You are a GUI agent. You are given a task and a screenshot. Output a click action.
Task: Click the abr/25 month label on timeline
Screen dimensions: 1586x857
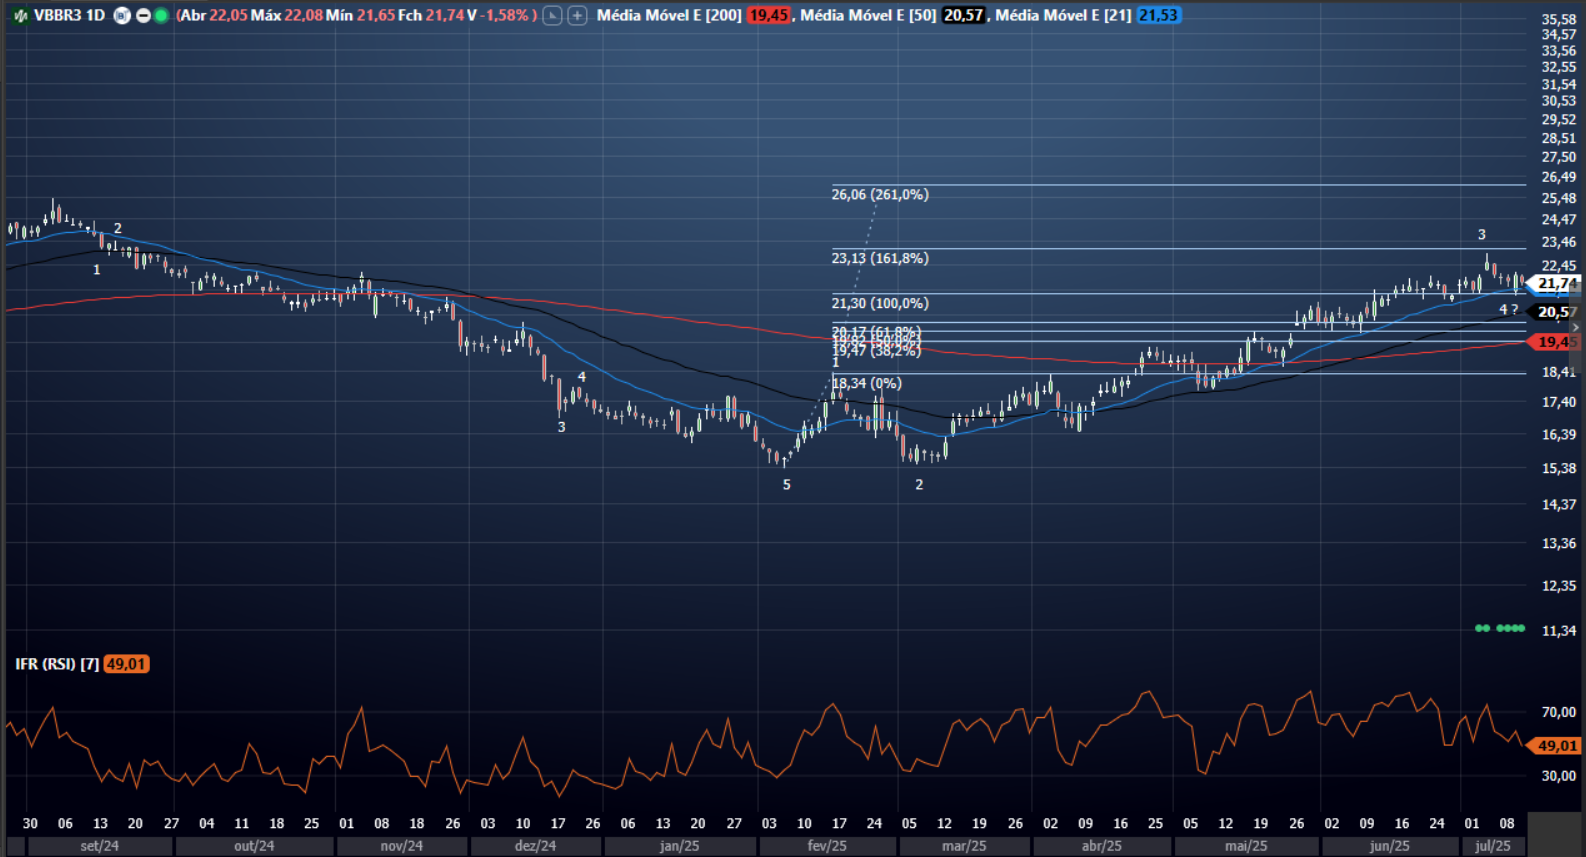click(1101, 846)
